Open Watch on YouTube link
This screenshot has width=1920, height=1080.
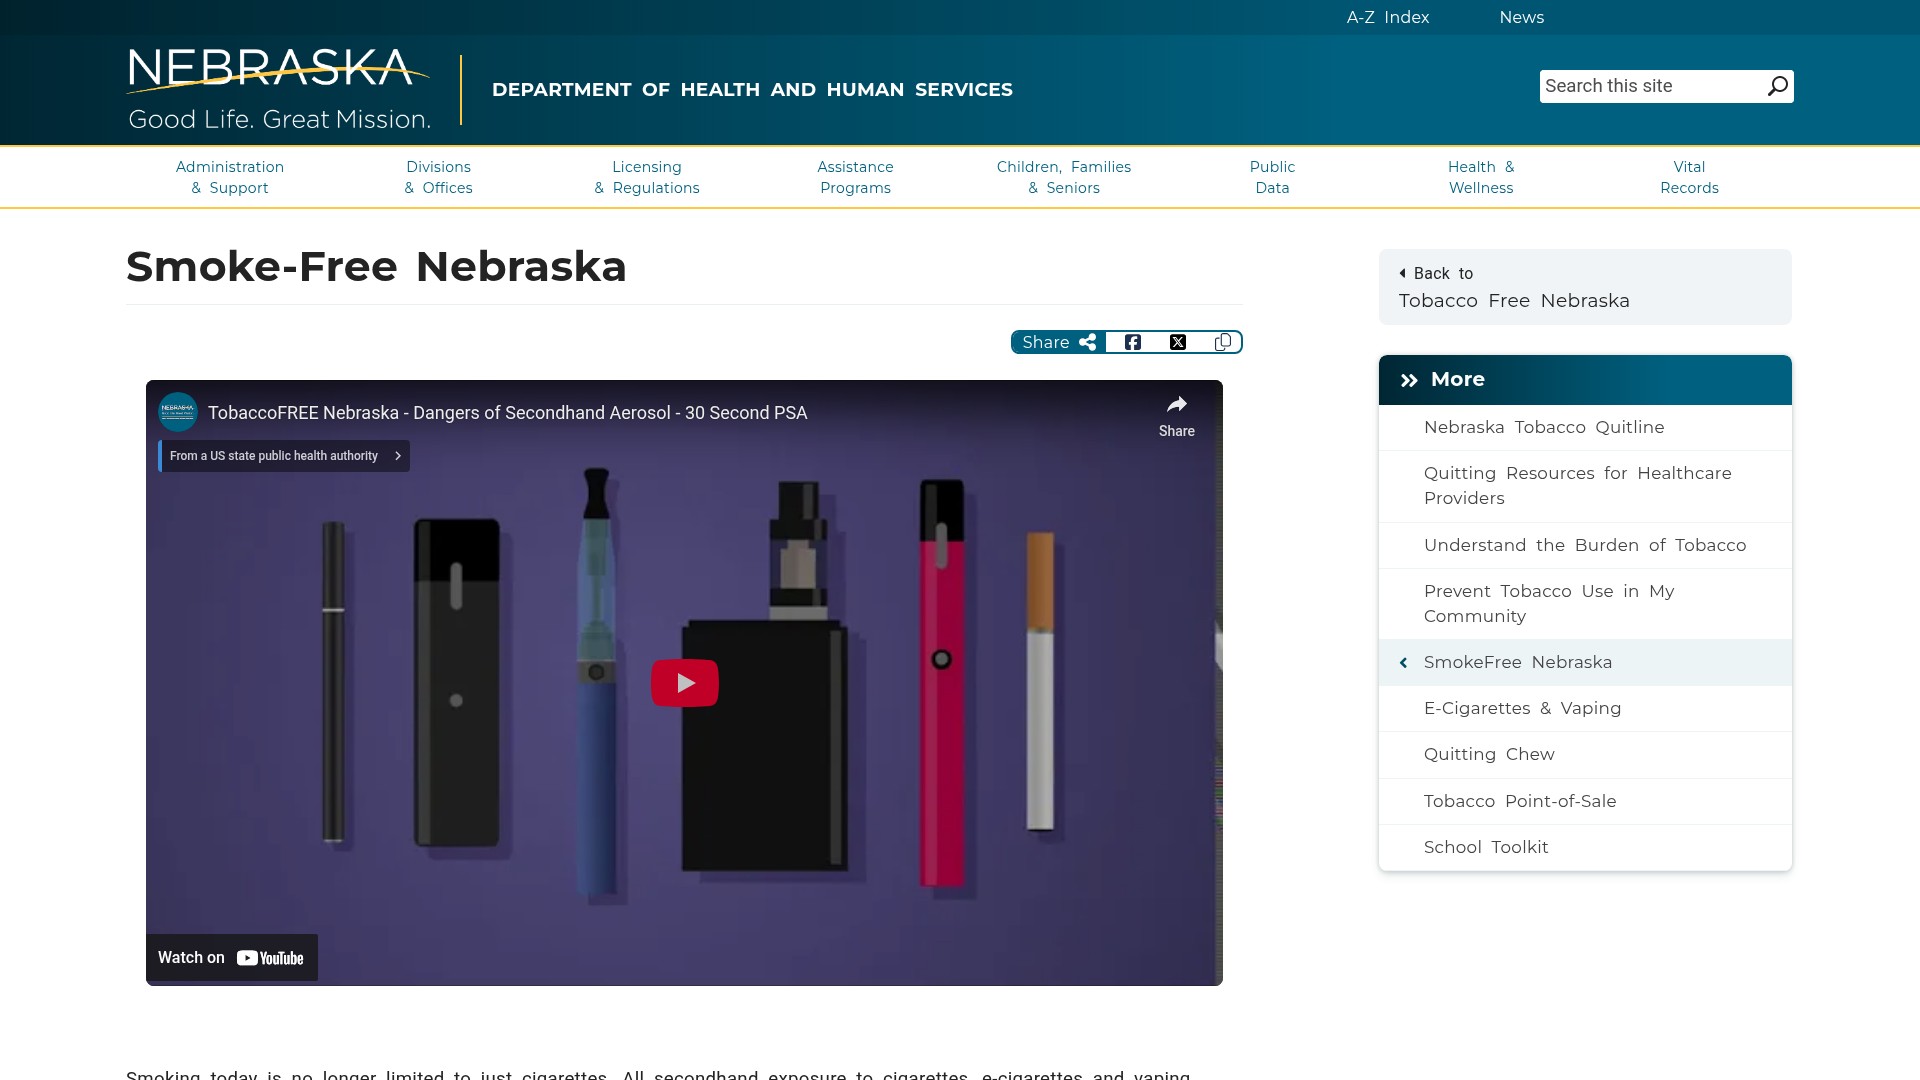(231, 958)
